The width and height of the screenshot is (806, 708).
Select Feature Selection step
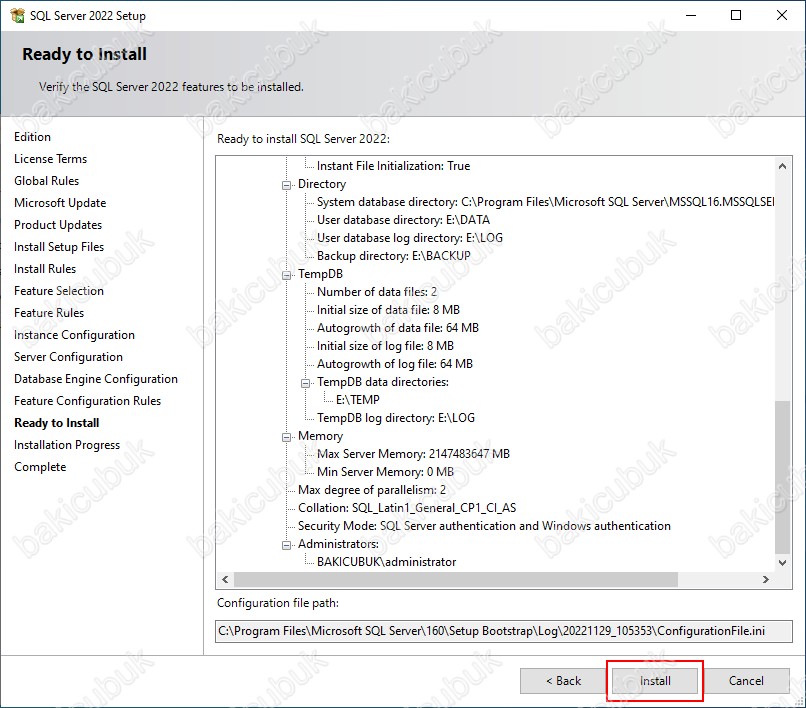(x=59, y=291)
